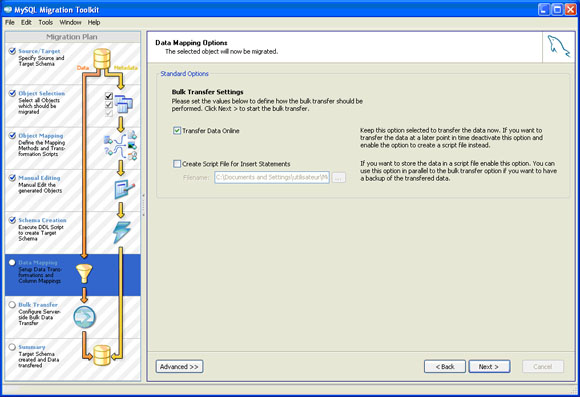Open the Tools menu
This screenshot has width=580, height=397.
(45, 23)
